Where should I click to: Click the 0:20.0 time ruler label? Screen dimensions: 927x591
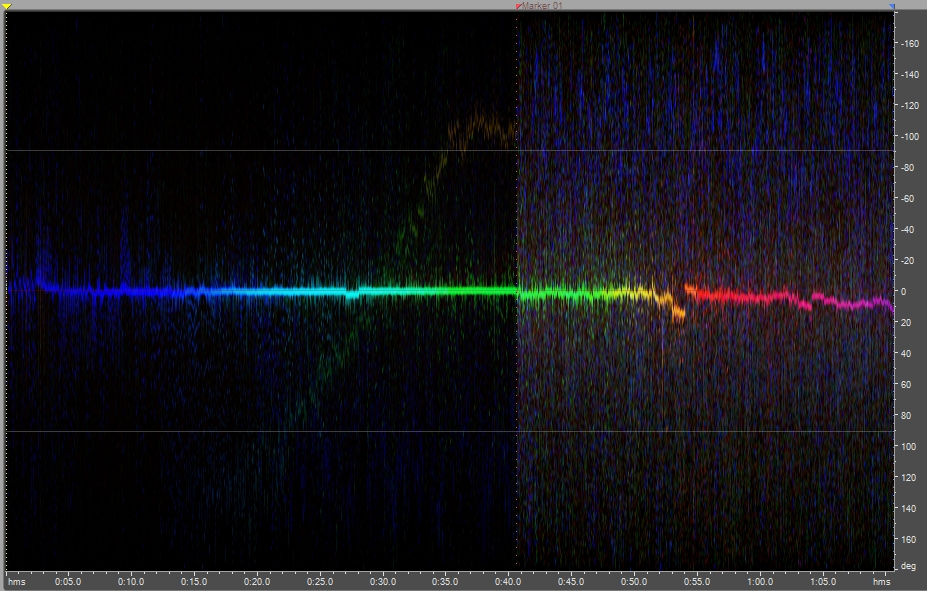[x=257, y=582]
